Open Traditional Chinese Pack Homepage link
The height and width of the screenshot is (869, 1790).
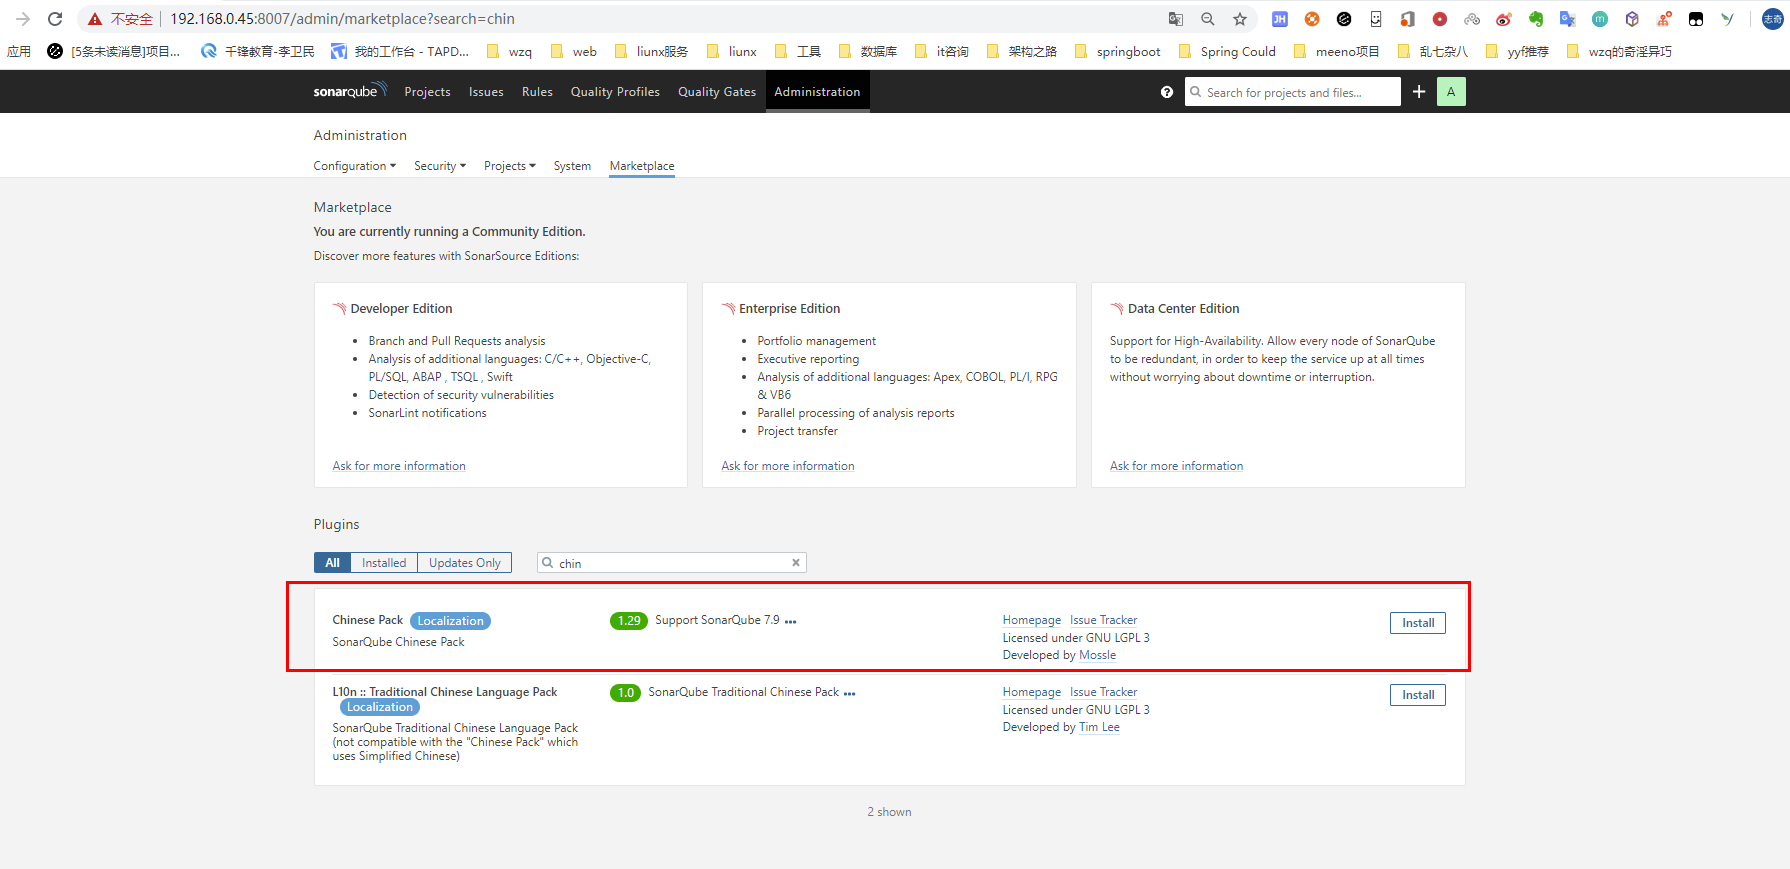click(x=1032, y=692)
